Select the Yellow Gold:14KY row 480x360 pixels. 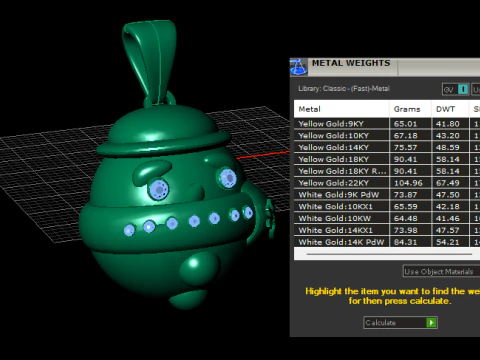click(x=387, y=147)
